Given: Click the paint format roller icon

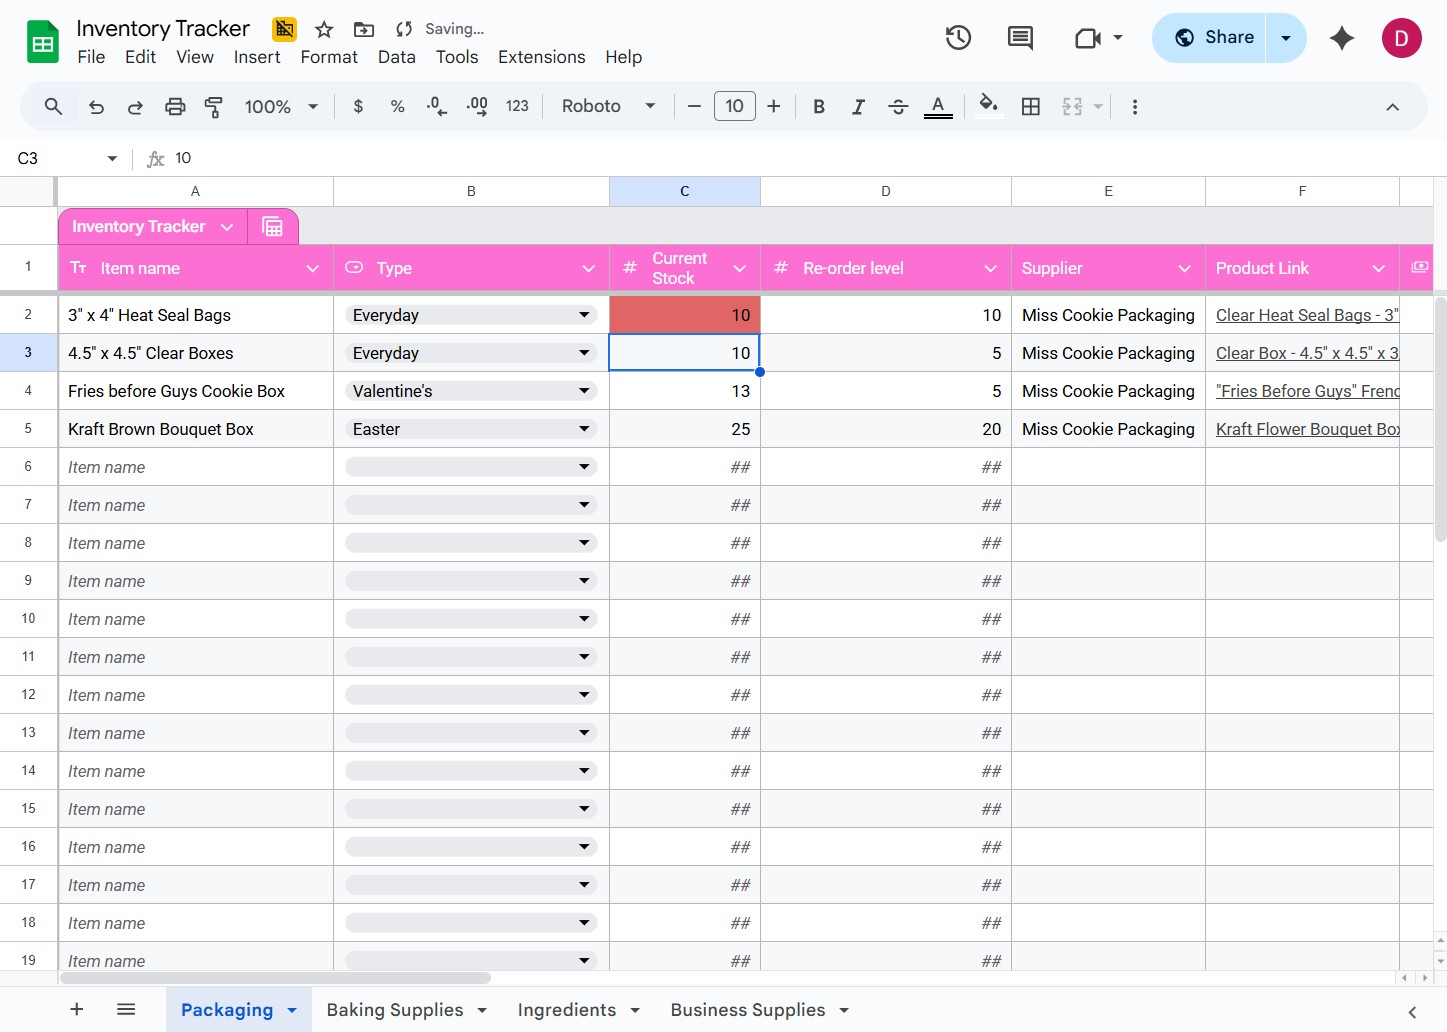Looking at the screenshot, I should tap(214, 107).
